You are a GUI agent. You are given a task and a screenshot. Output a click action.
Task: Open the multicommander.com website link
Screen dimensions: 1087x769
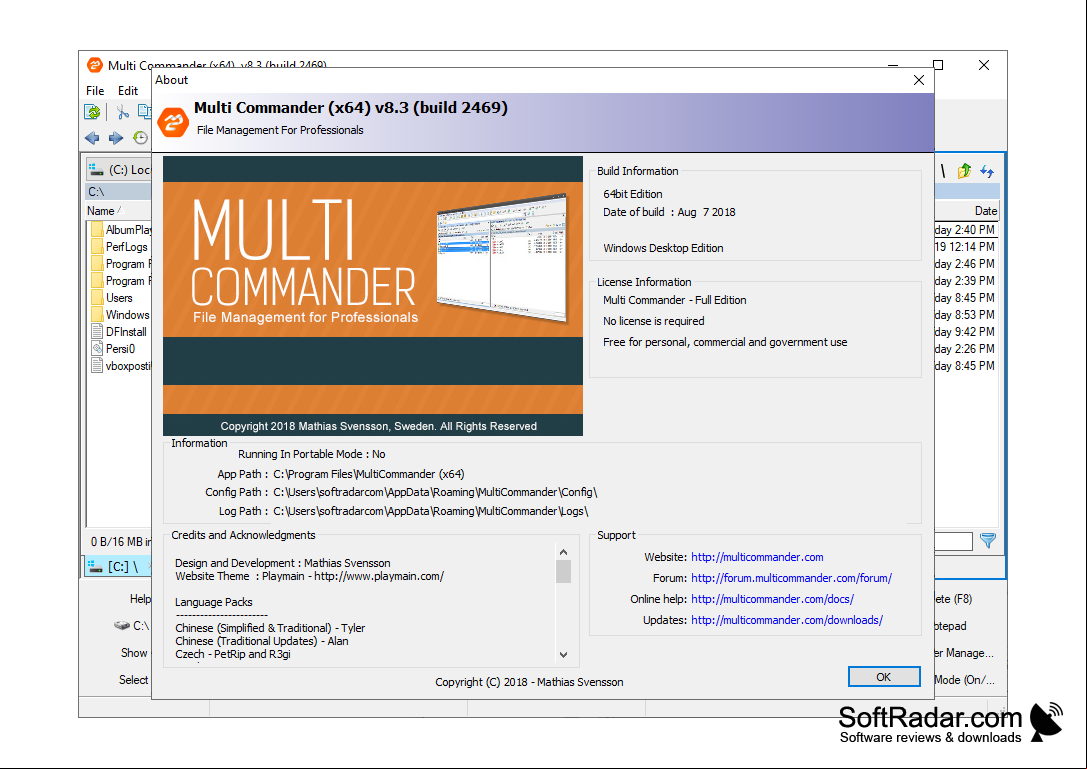[x=757, y=558]
